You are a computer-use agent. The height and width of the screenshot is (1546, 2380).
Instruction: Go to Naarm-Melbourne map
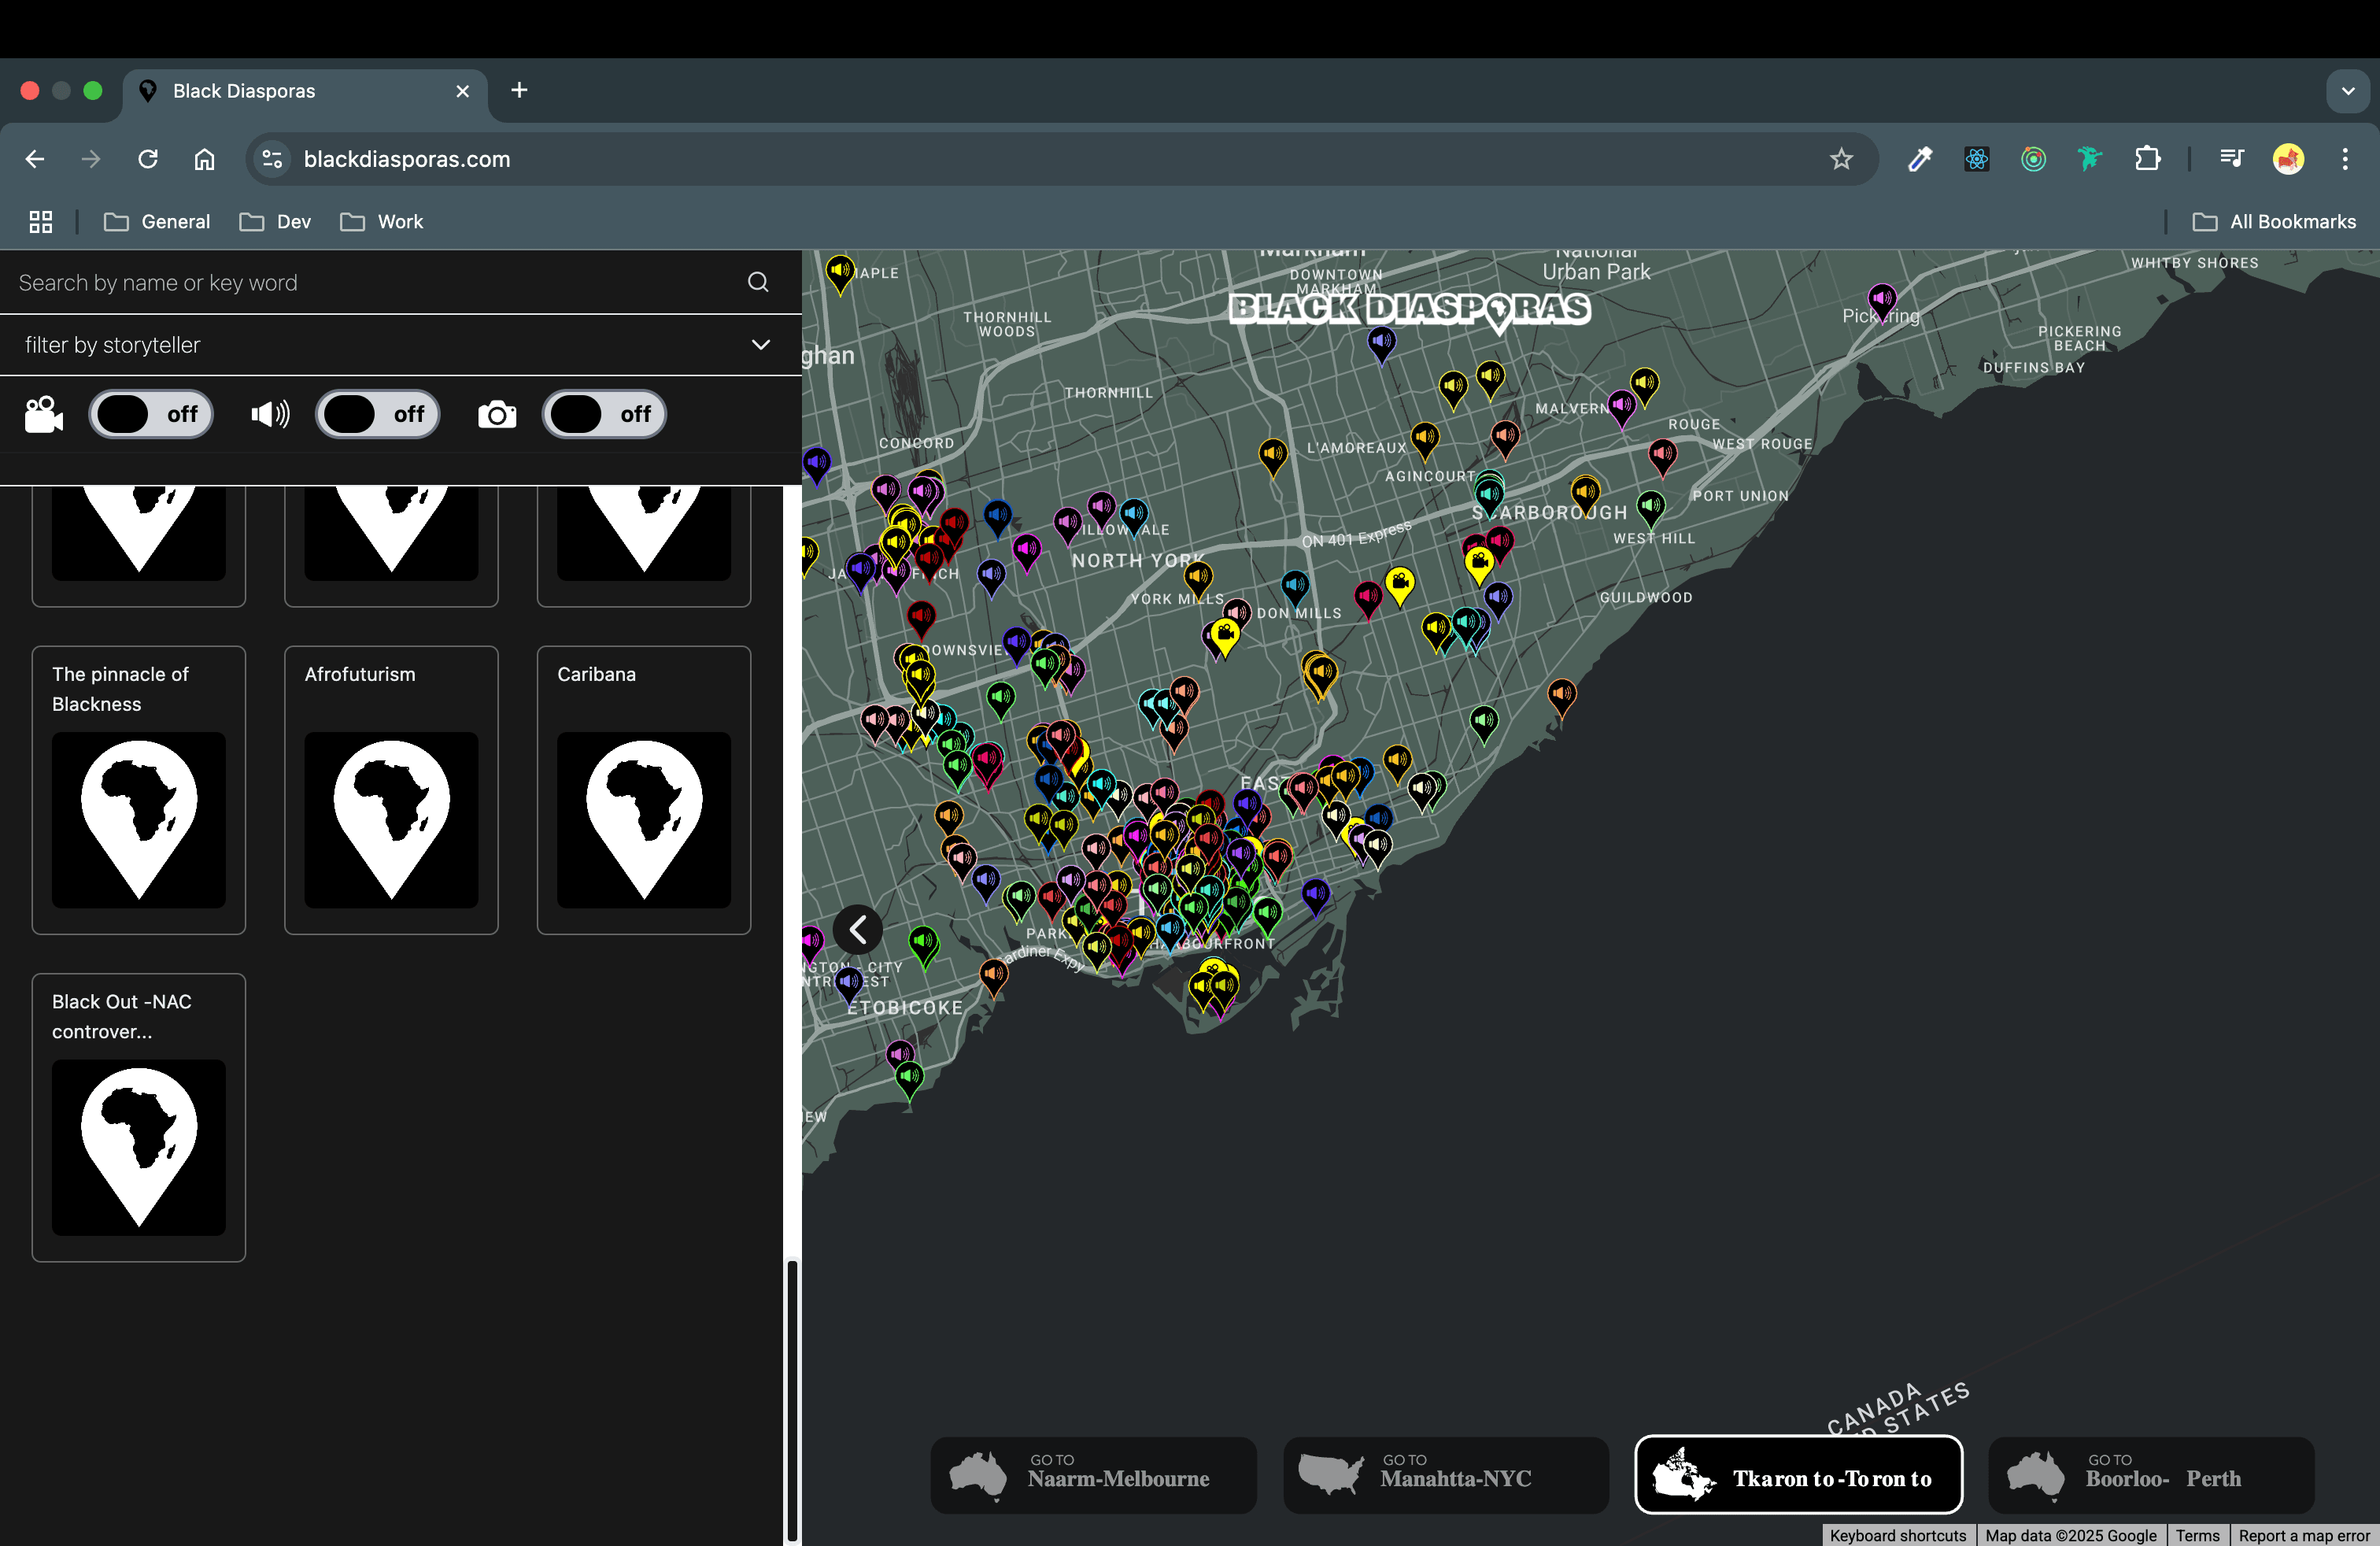[1093, 1475]
